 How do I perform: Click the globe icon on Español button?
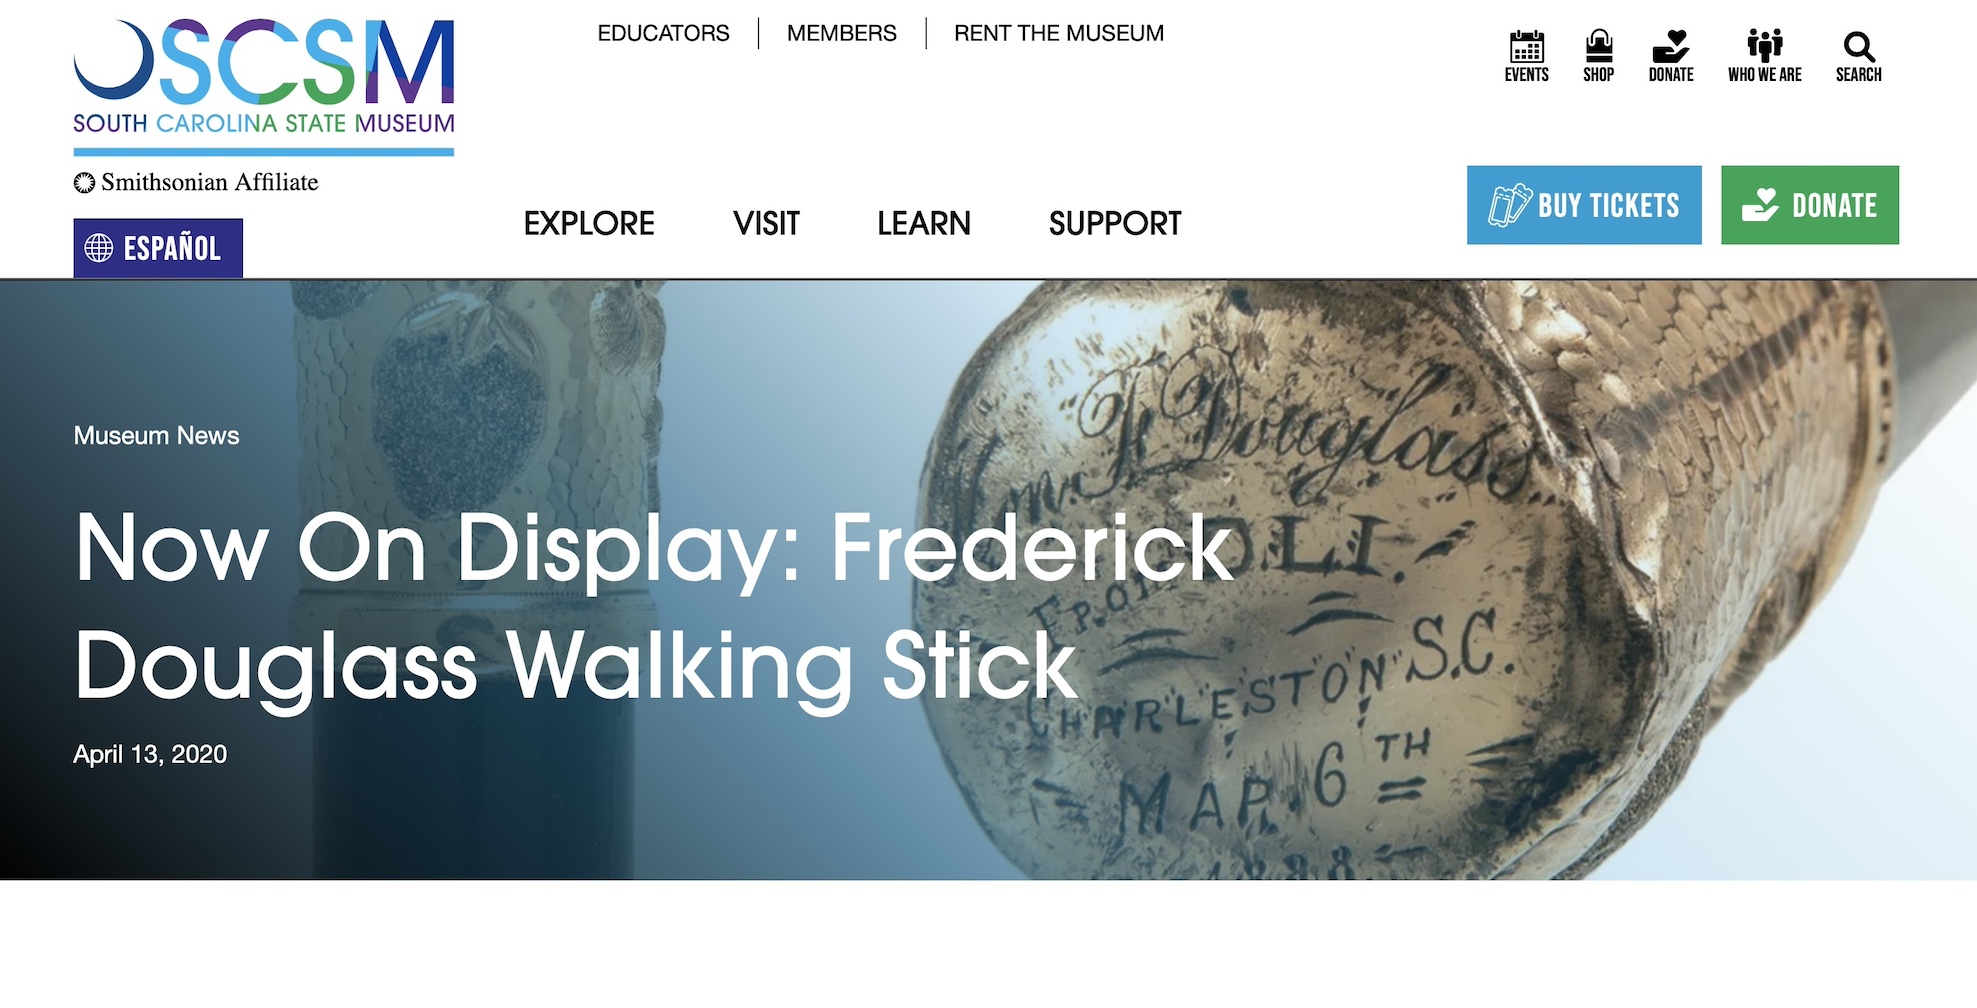[98, 248]
